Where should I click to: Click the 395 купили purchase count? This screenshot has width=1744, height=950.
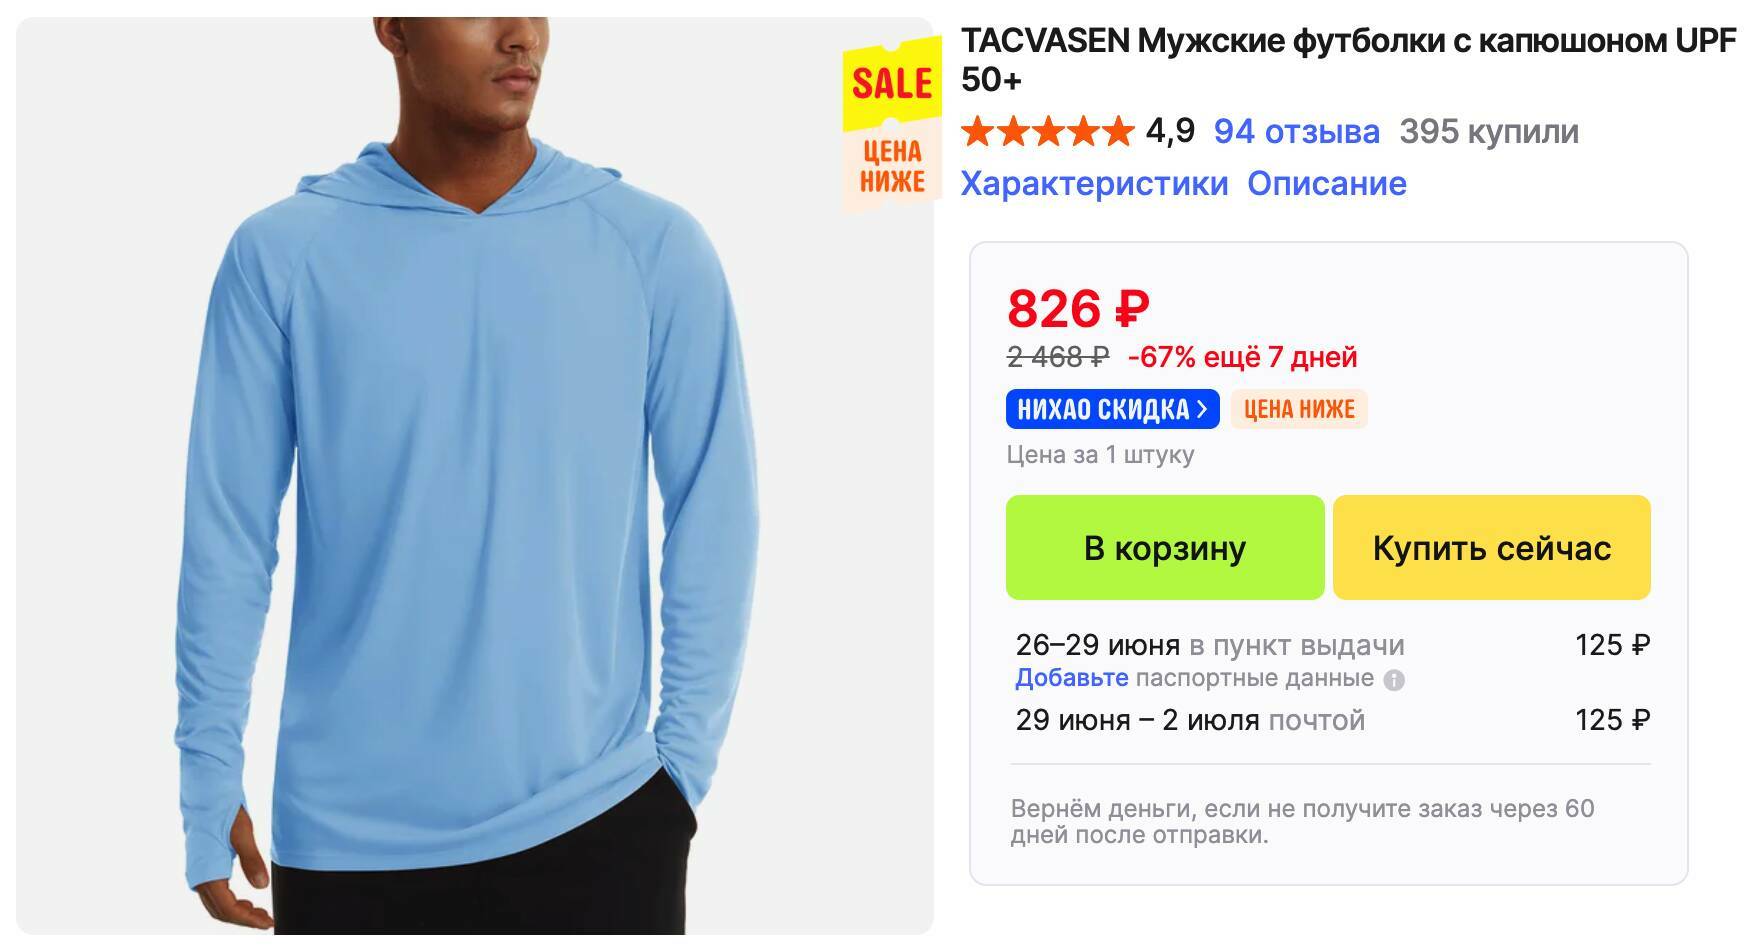[x=1488, y=131]
